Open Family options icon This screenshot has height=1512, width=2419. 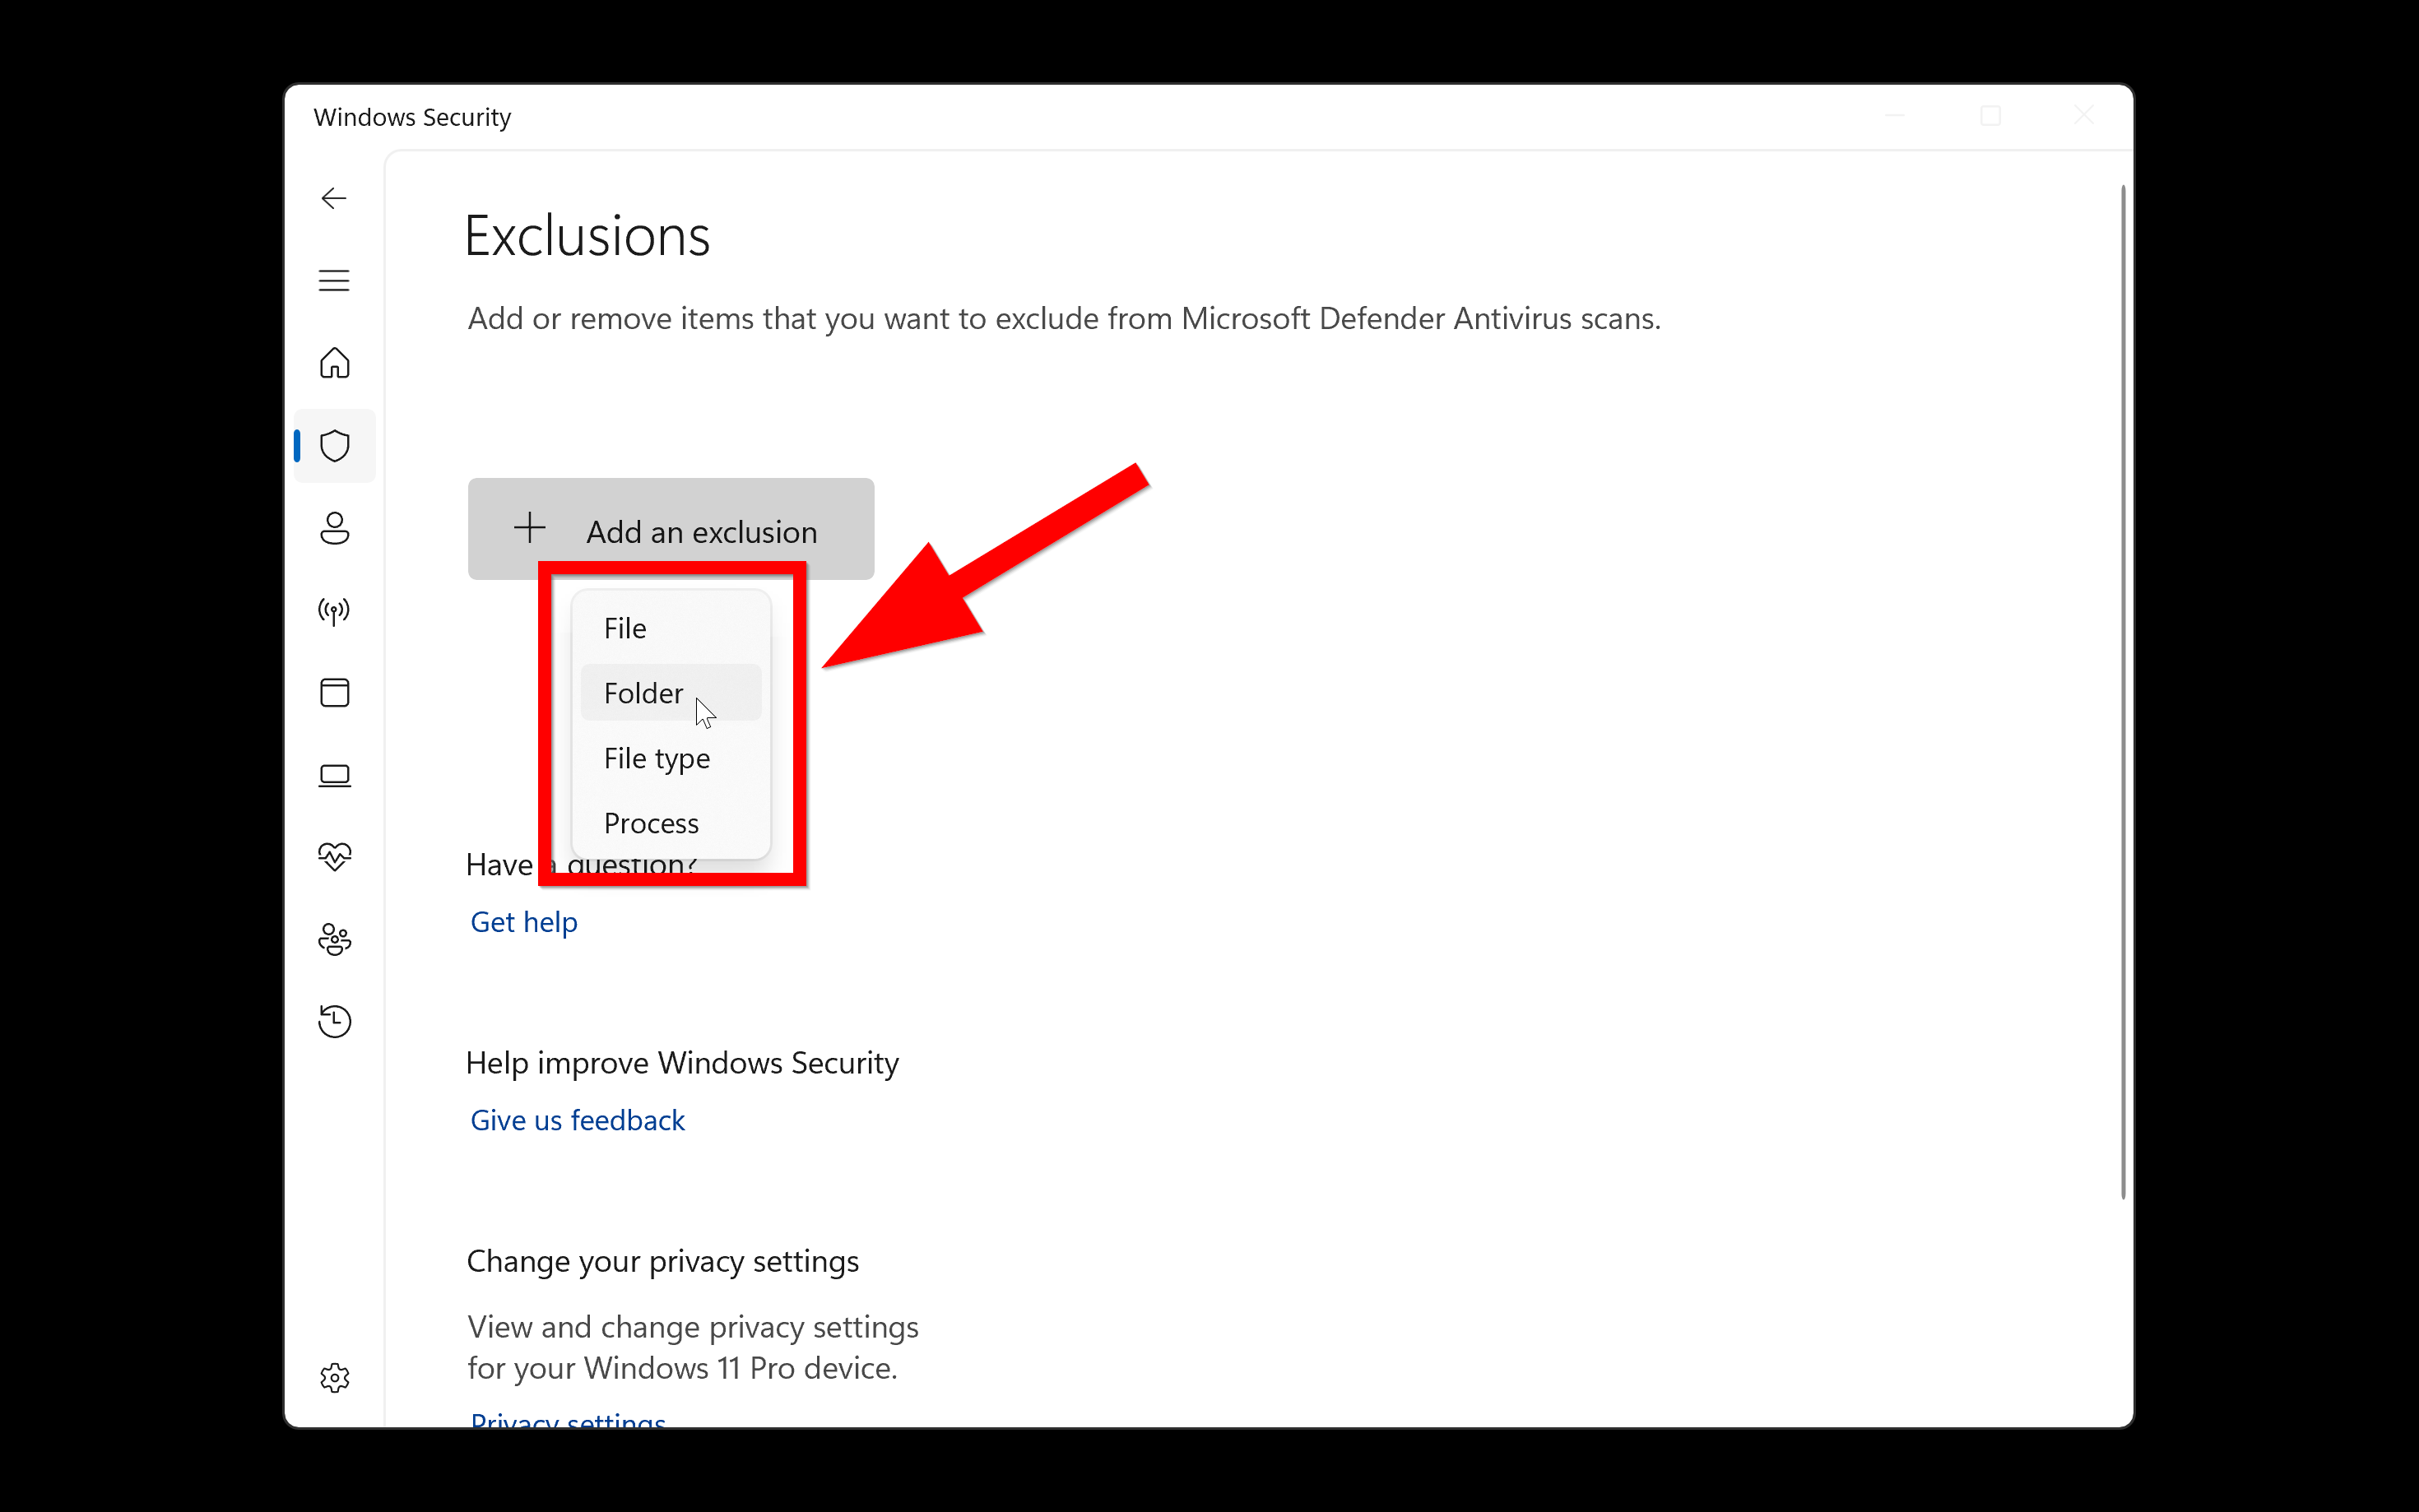point(334,940)
